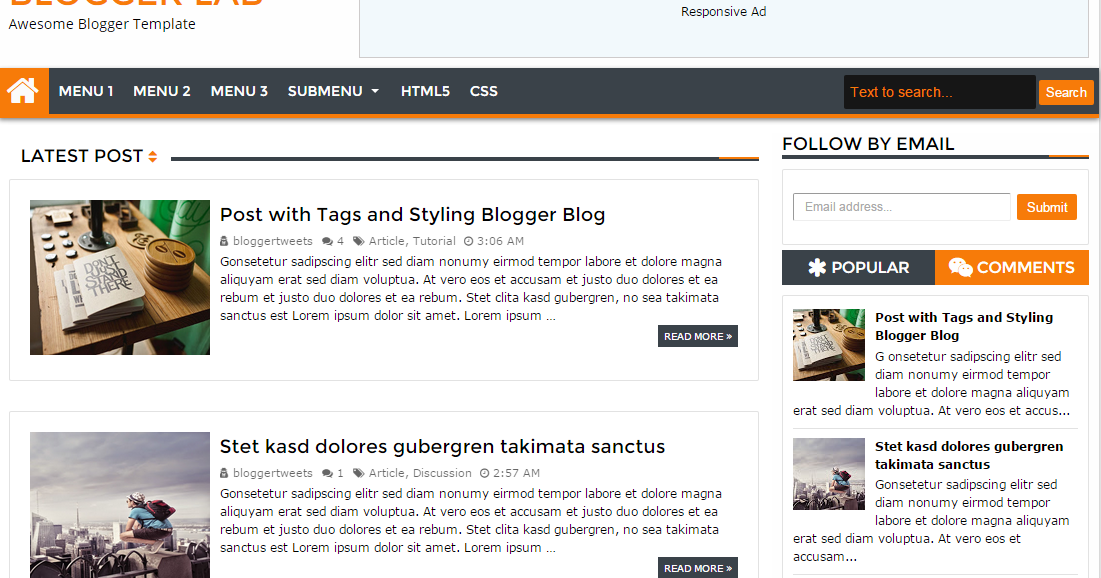Click comment bubble icon showing 4 comments

point(327,241)
